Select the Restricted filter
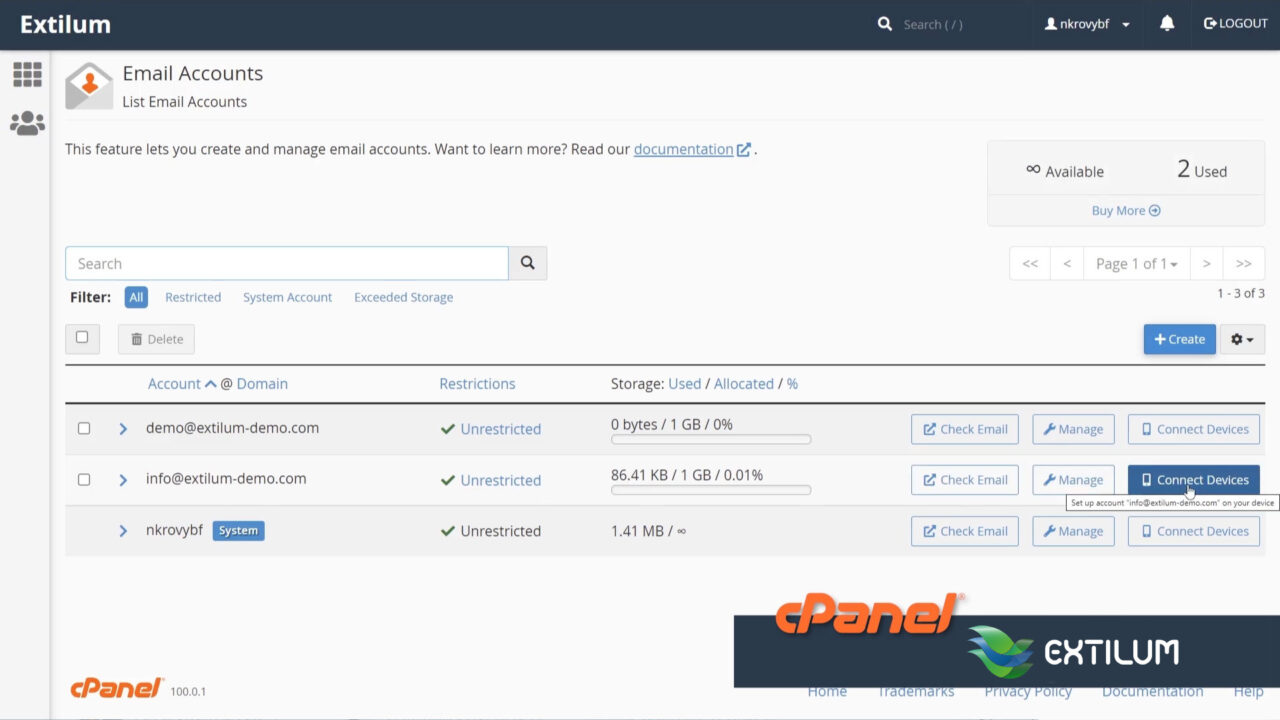Screen dimensions: 1280x720 tap(193, 297)
